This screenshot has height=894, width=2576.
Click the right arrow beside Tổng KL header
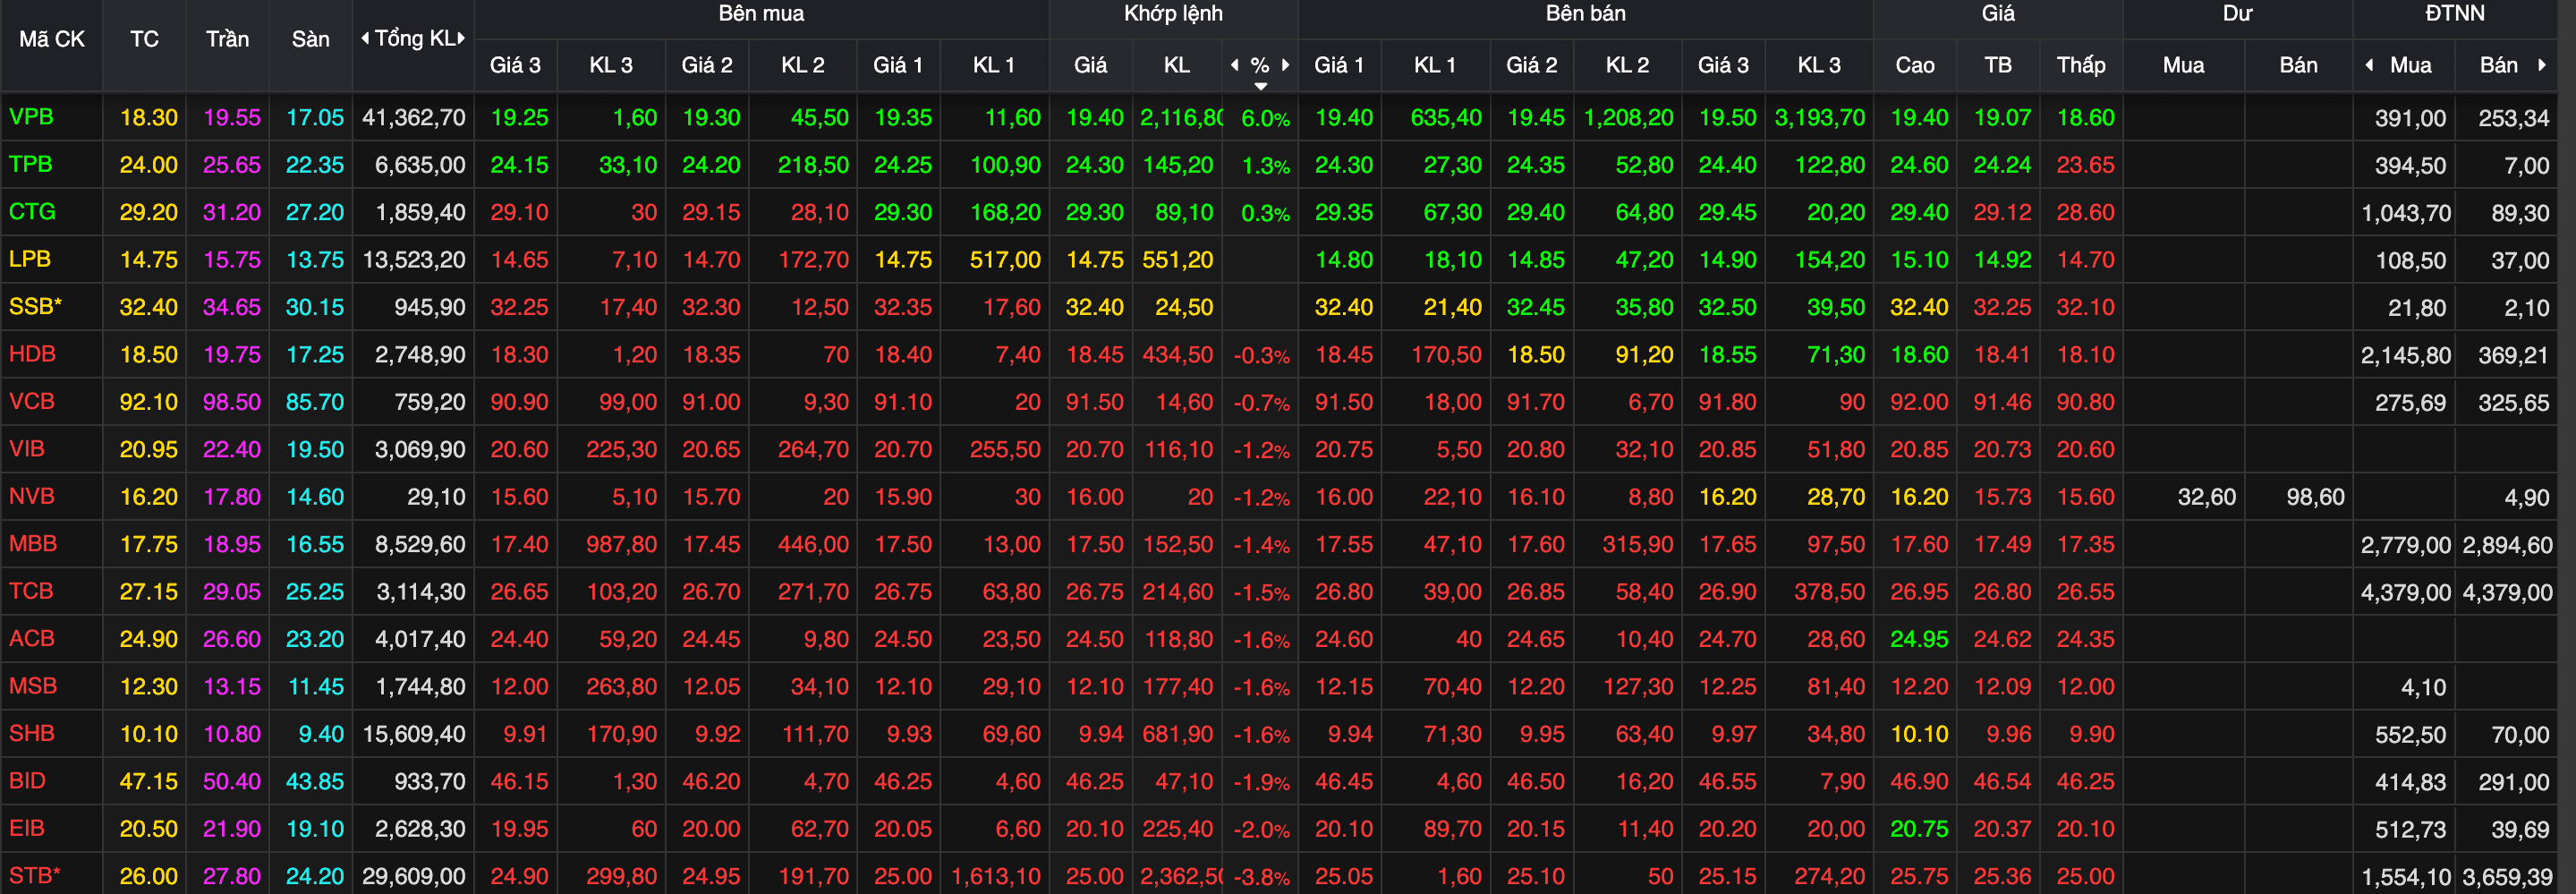coord(461,38)
